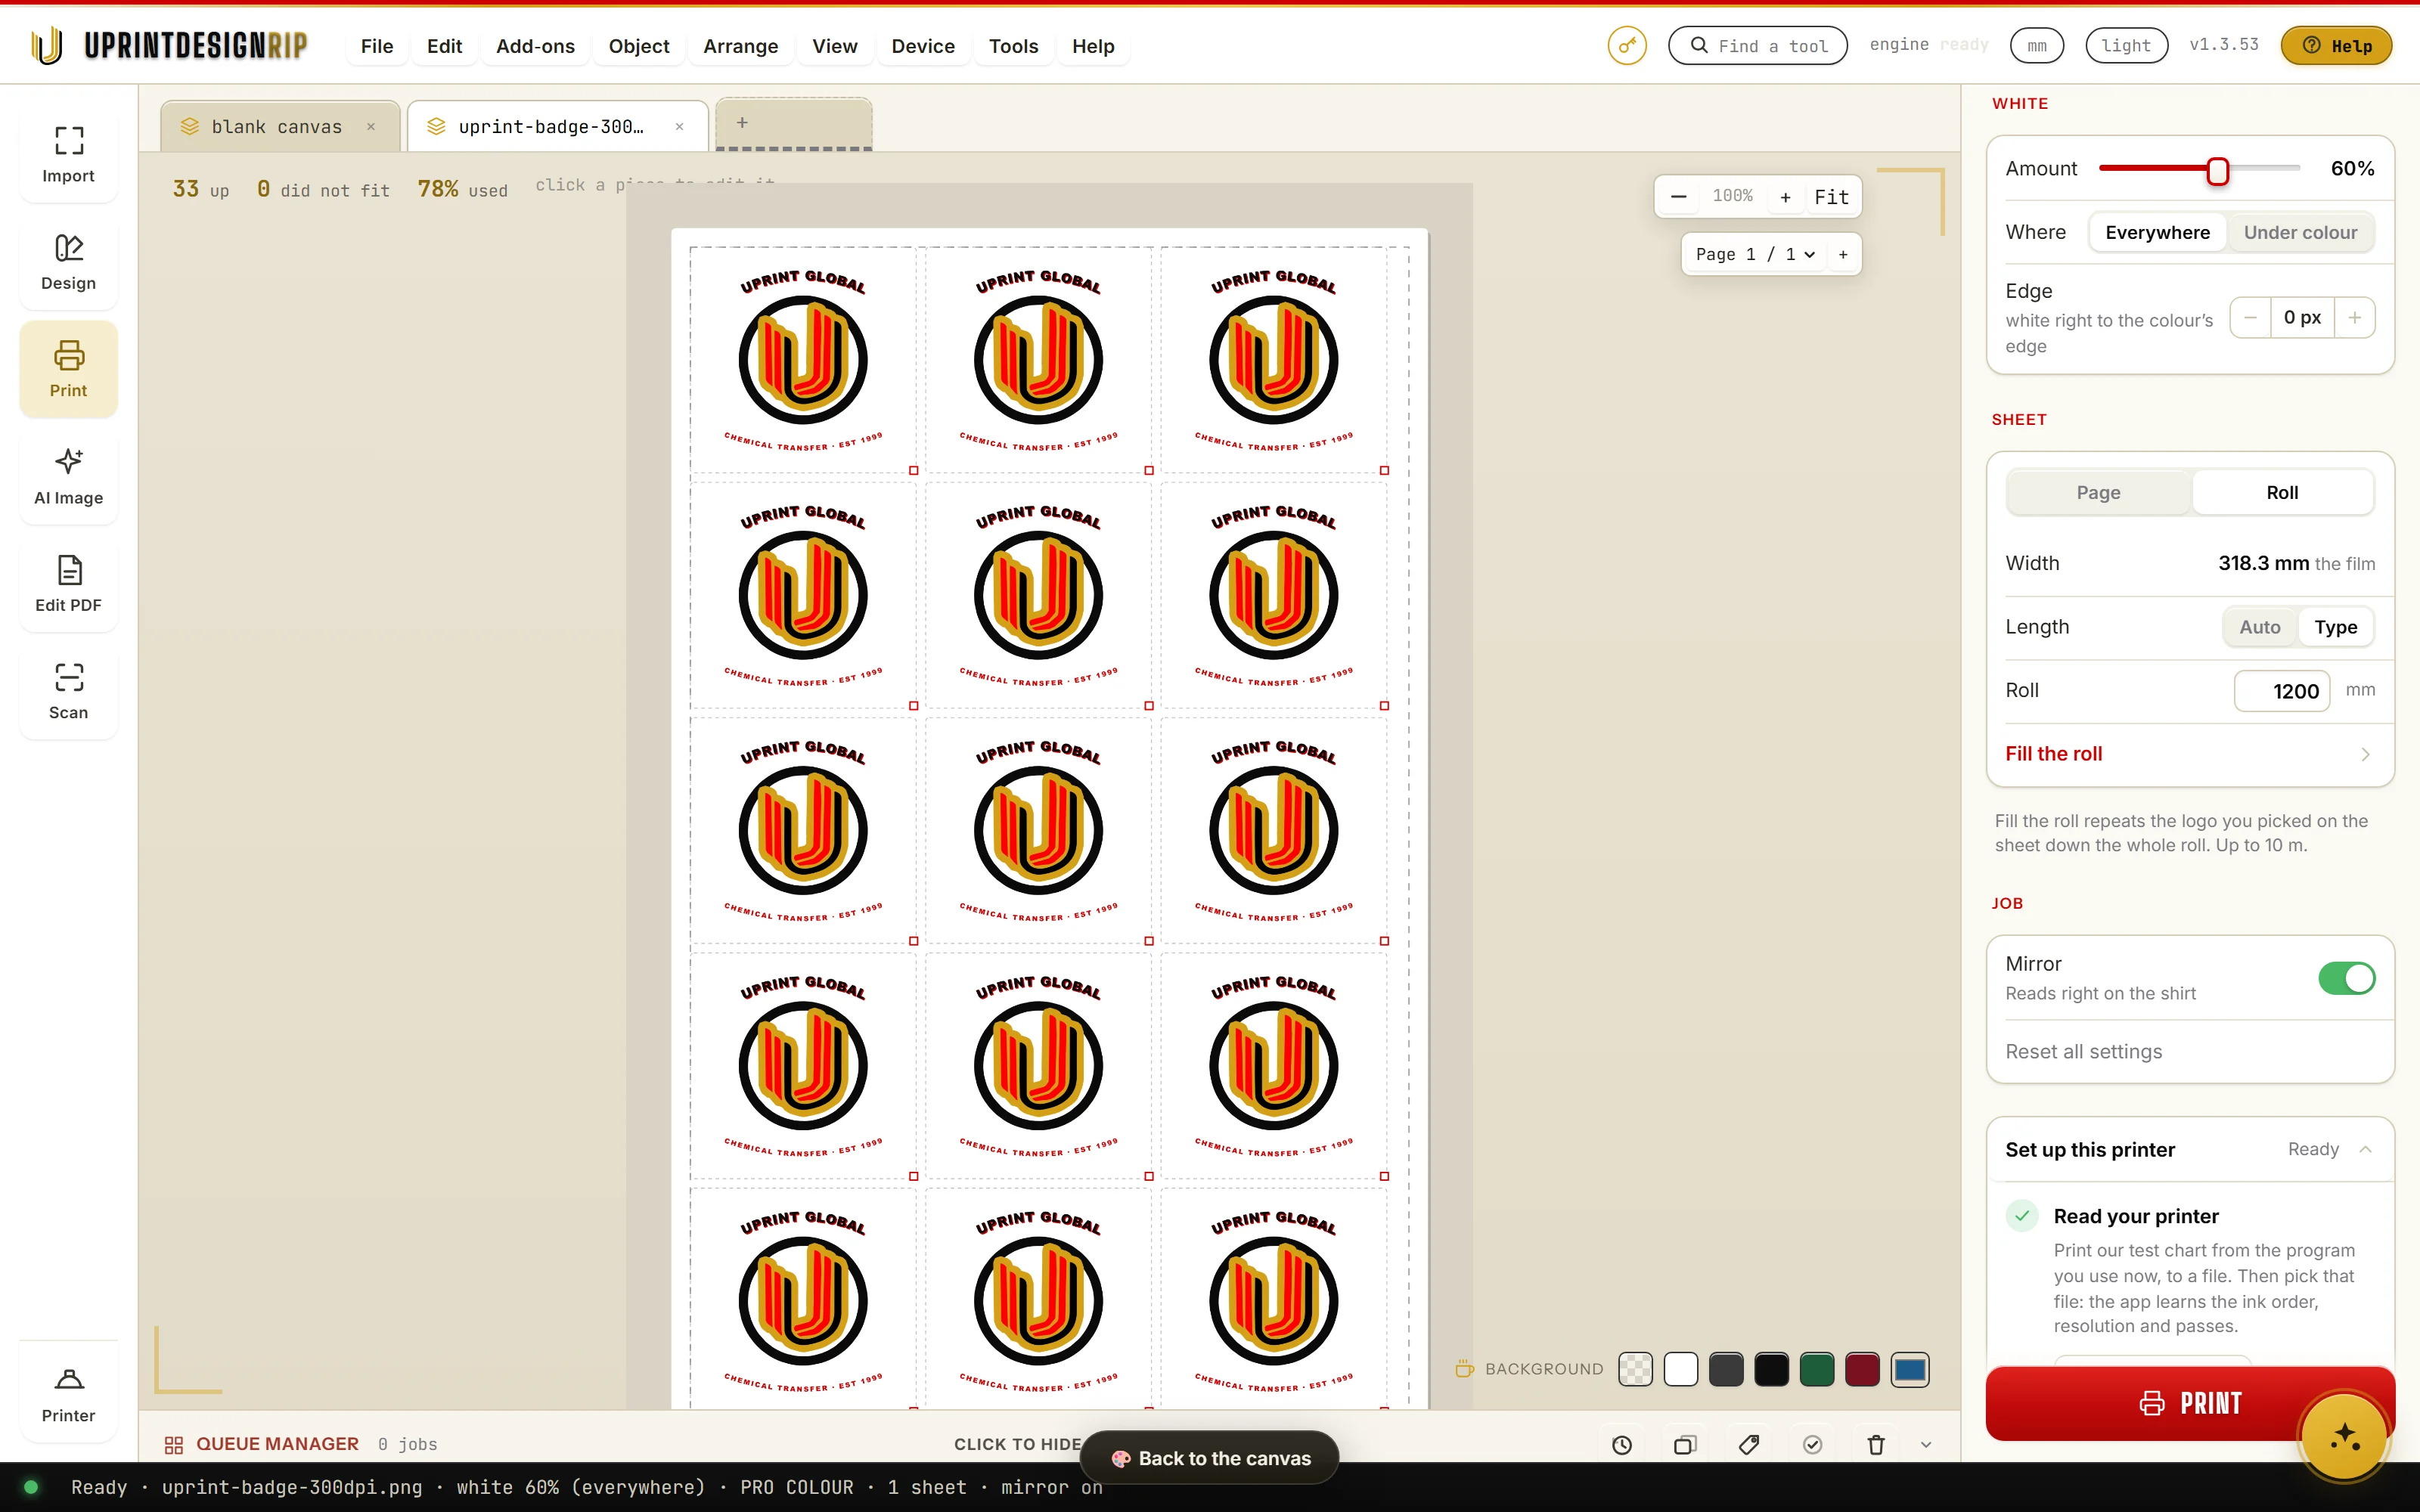
Task: Set sheet mode to Roll
Action: coord(2282,492)
